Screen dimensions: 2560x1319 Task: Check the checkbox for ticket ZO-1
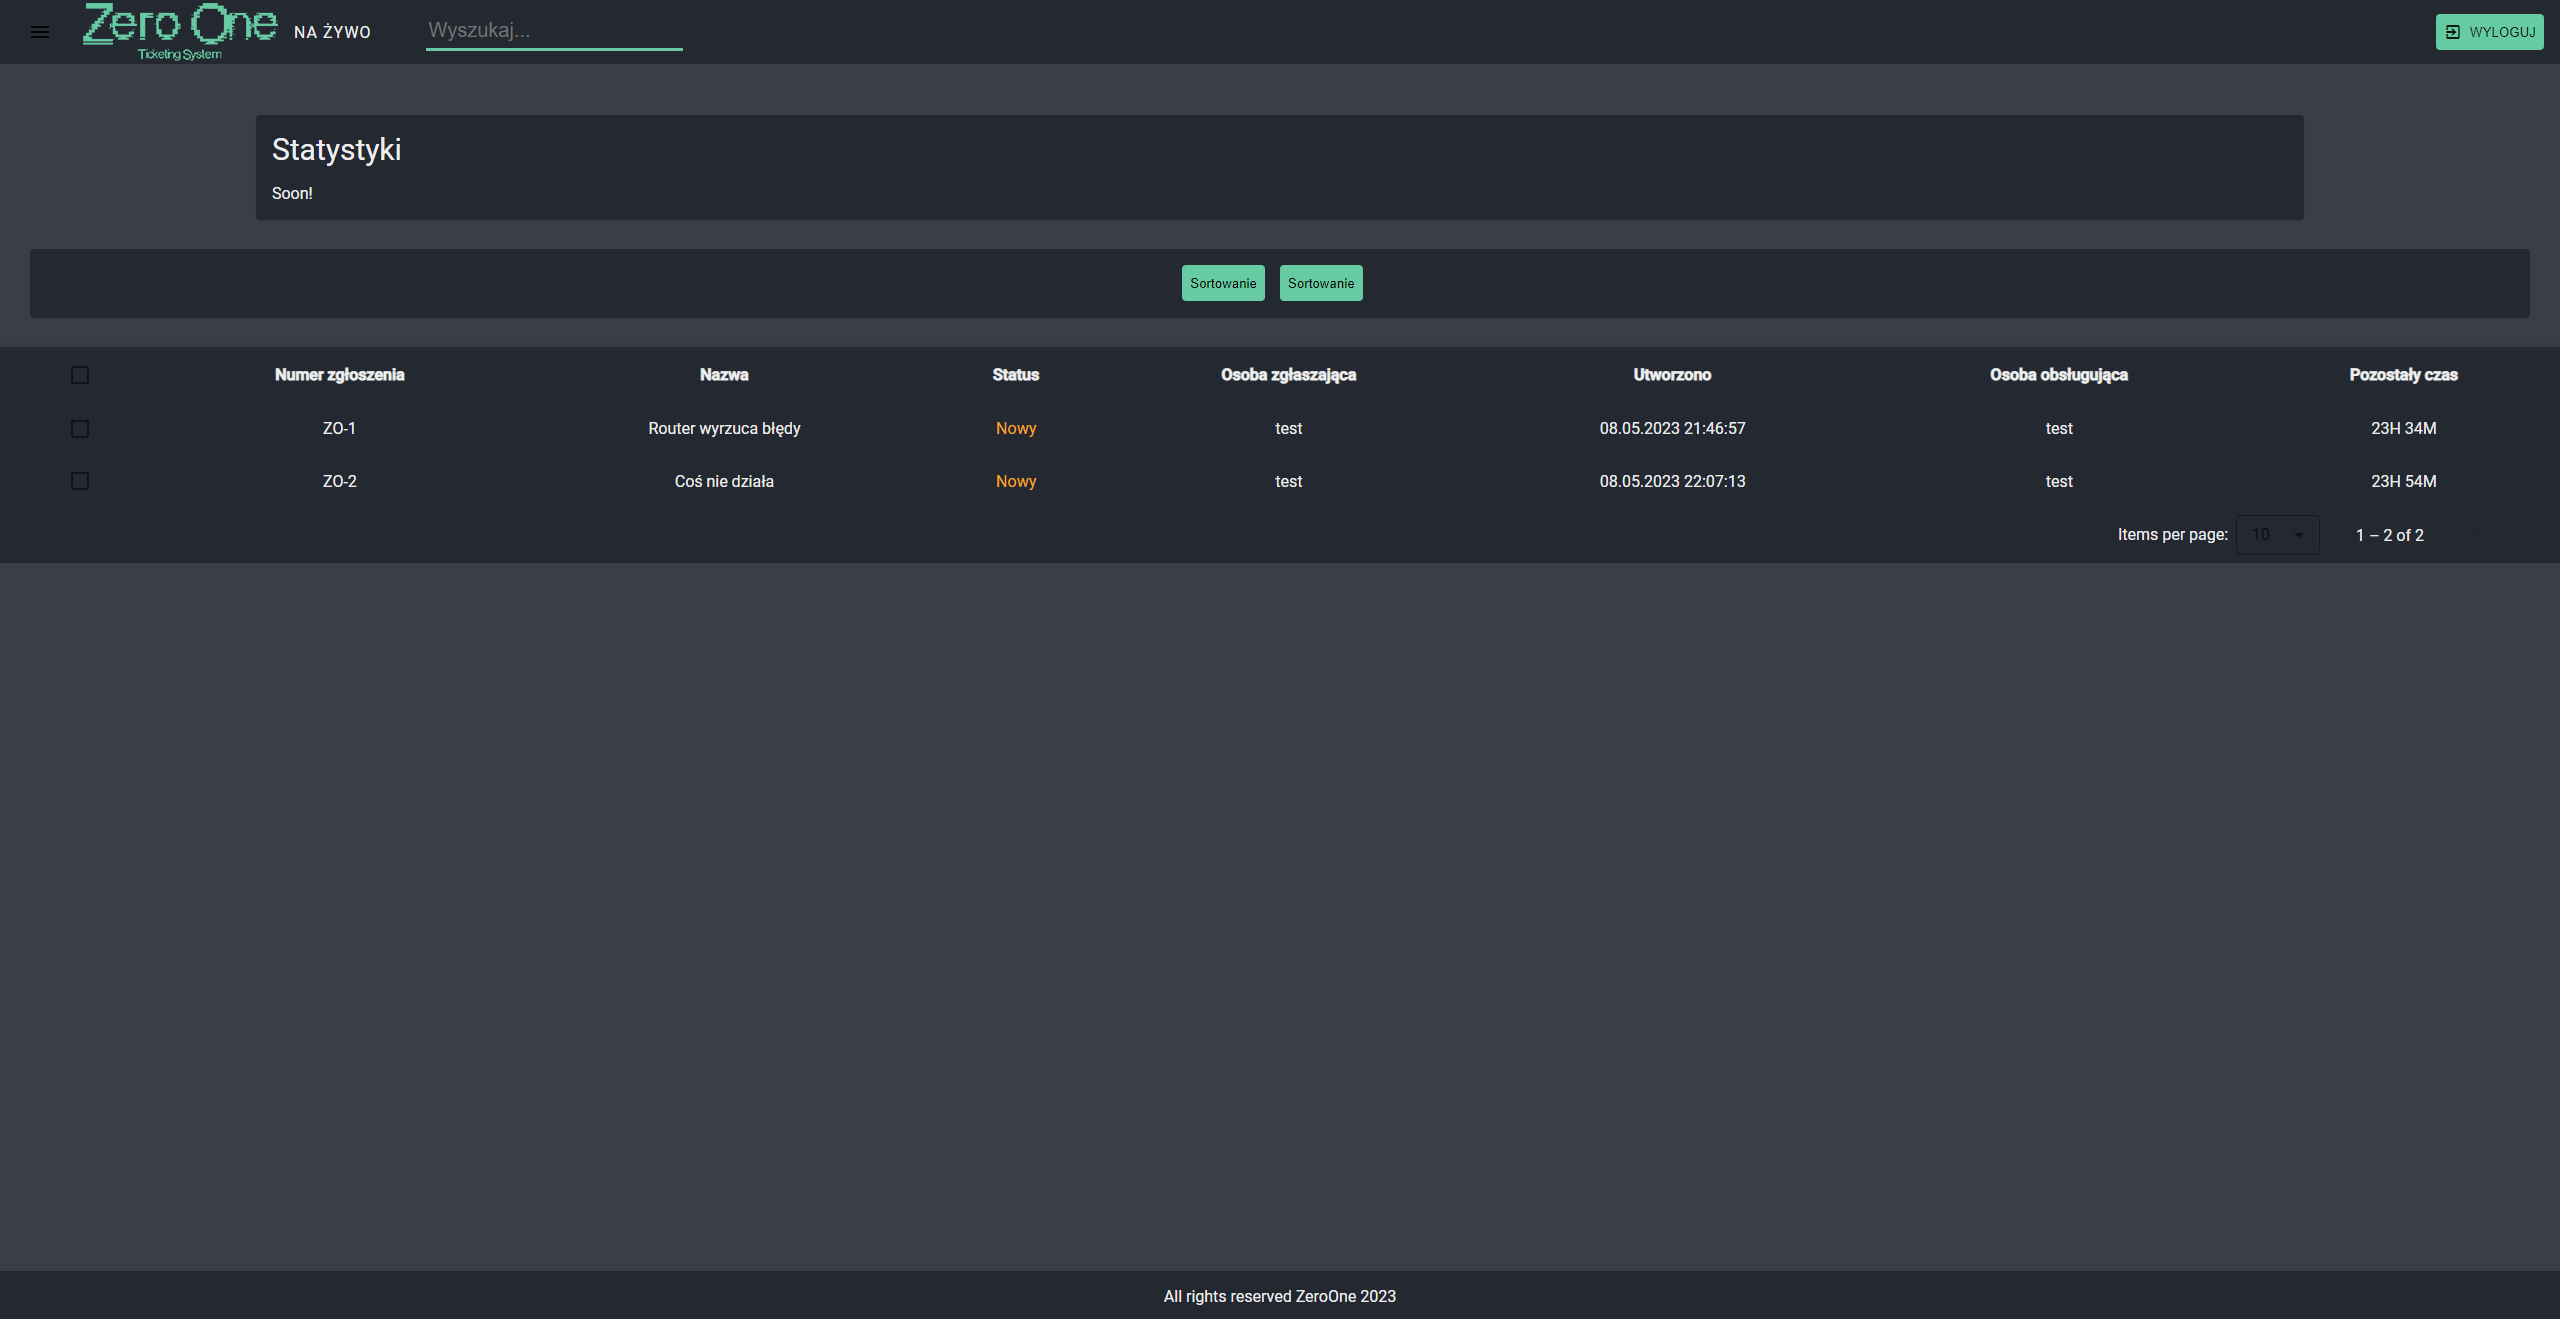80,428
